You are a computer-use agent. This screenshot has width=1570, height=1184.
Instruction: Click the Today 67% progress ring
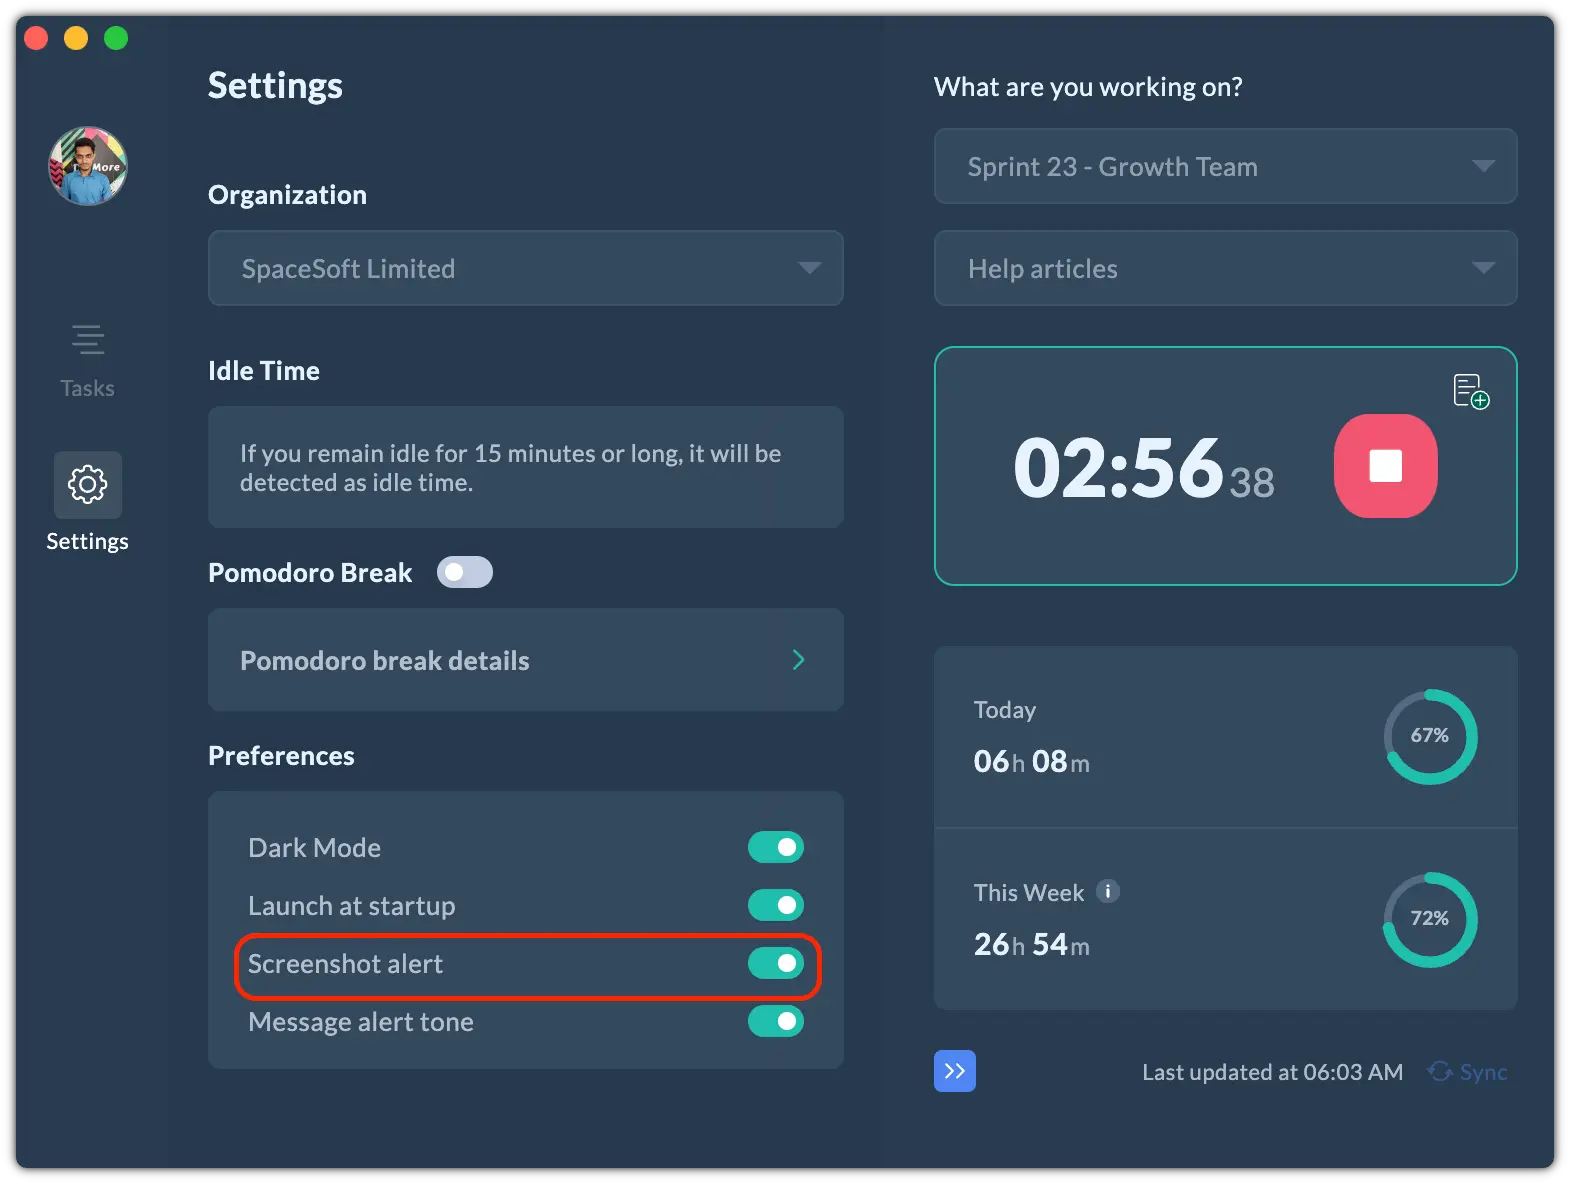pos(1430,736)
